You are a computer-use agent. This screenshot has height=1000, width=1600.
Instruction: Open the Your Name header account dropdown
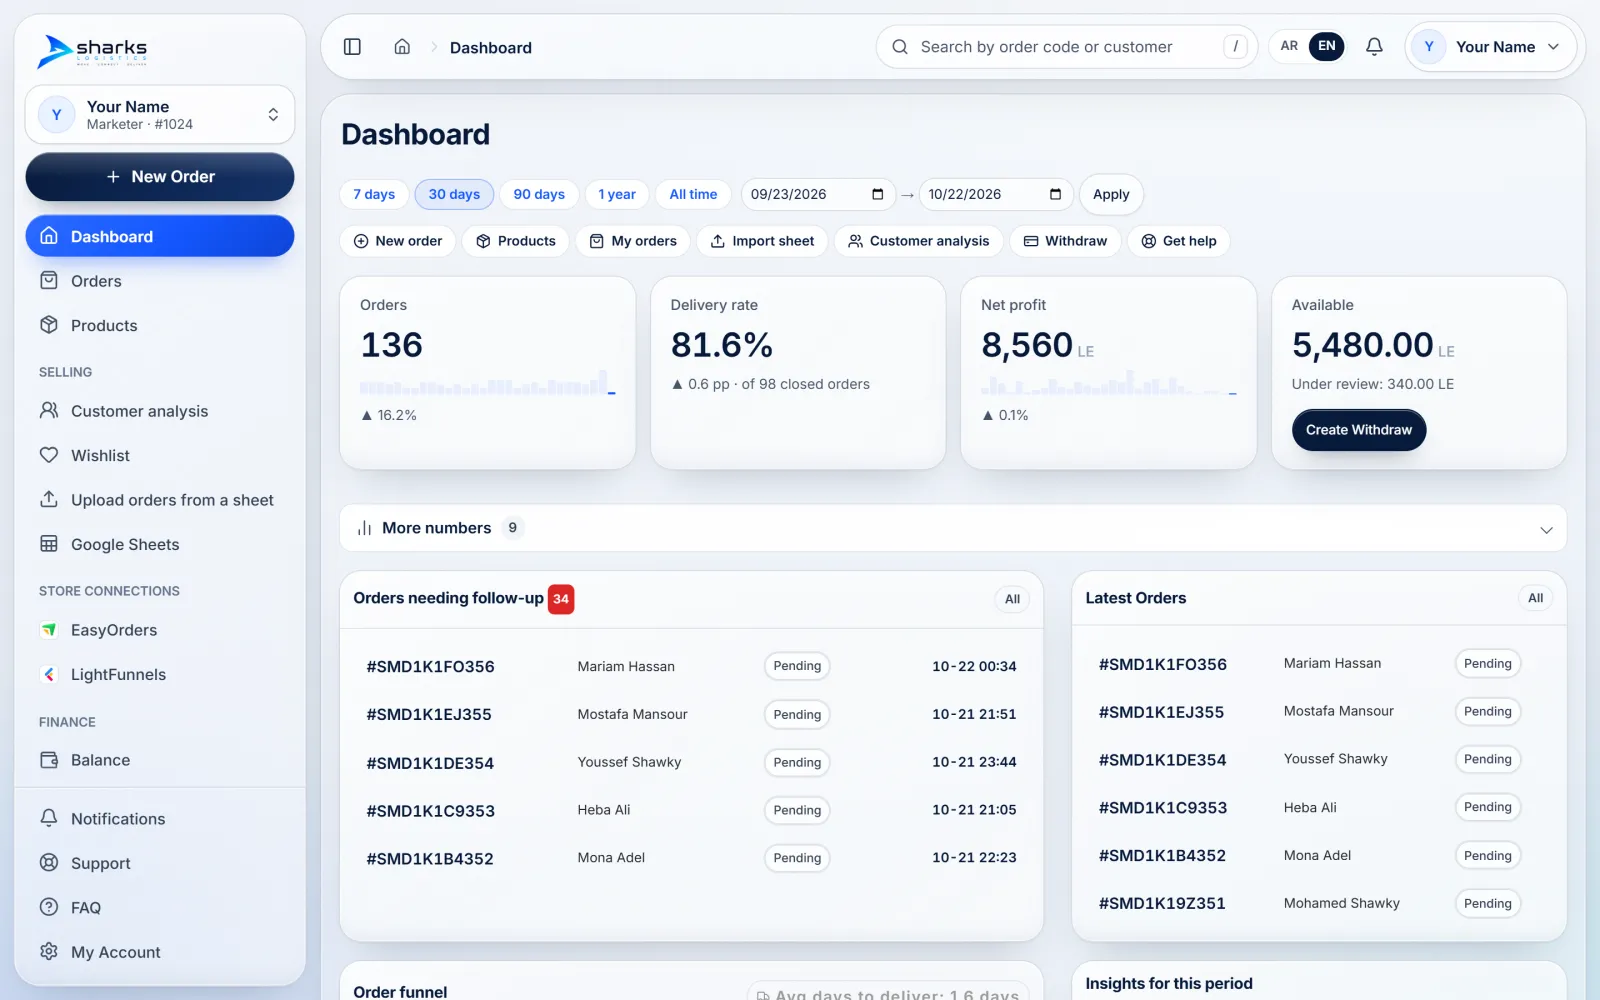[x=1491, y=47]
